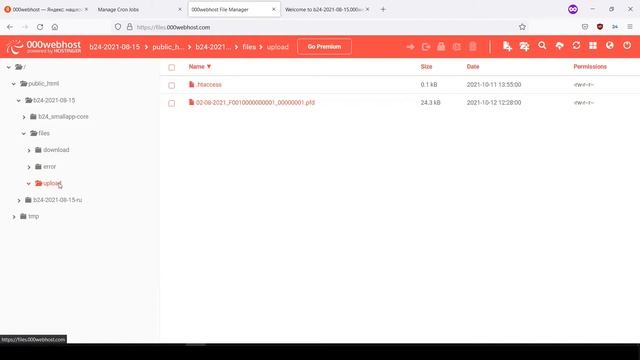Reload the page in browser
Screen dimensions: 640x360
click(40, 27)
